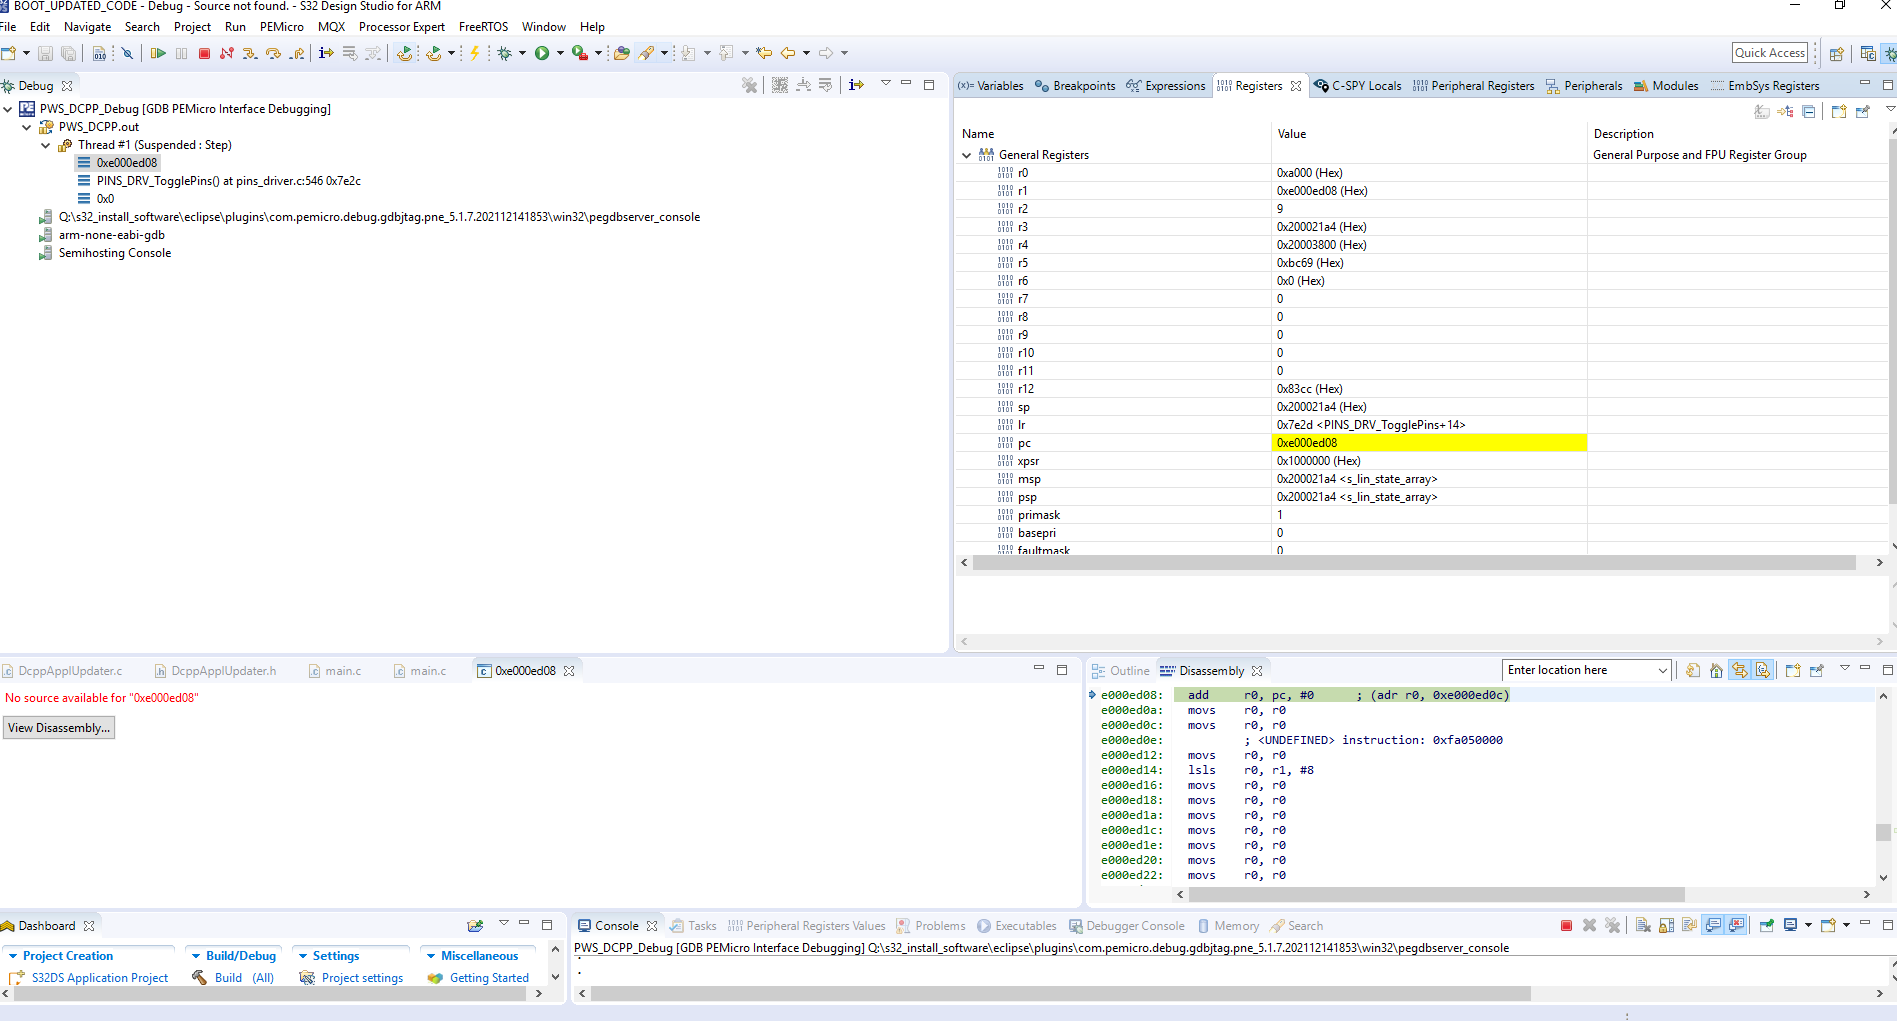
Task: Click the View Disassembly button
Action: pyautogui.click(x=59, y=728)
